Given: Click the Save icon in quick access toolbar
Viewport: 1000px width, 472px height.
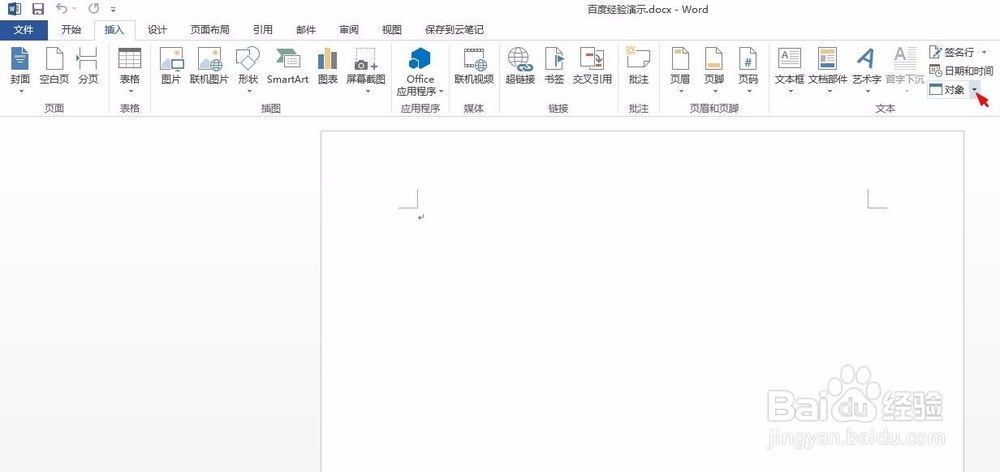Looking at the screenshot, I should (x=38, y=9).
